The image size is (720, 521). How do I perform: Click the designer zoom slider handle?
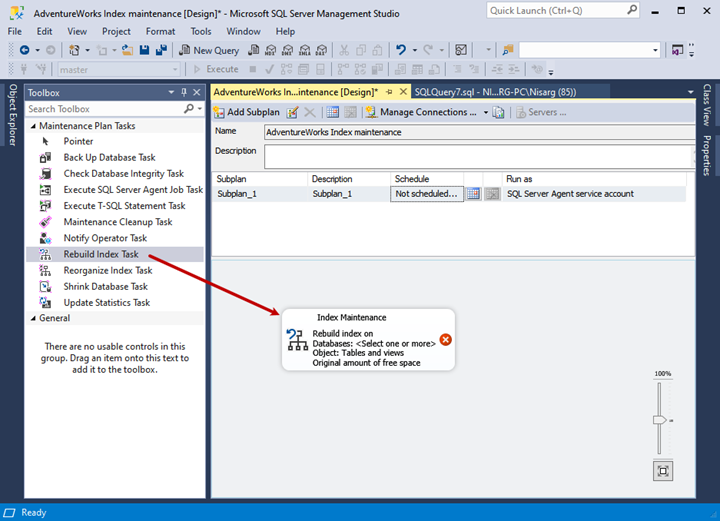click(659, 420)
